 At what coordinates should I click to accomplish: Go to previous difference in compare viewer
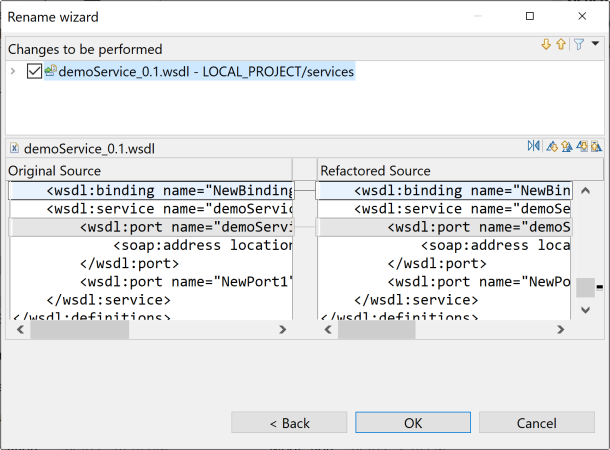click(567, 147)
